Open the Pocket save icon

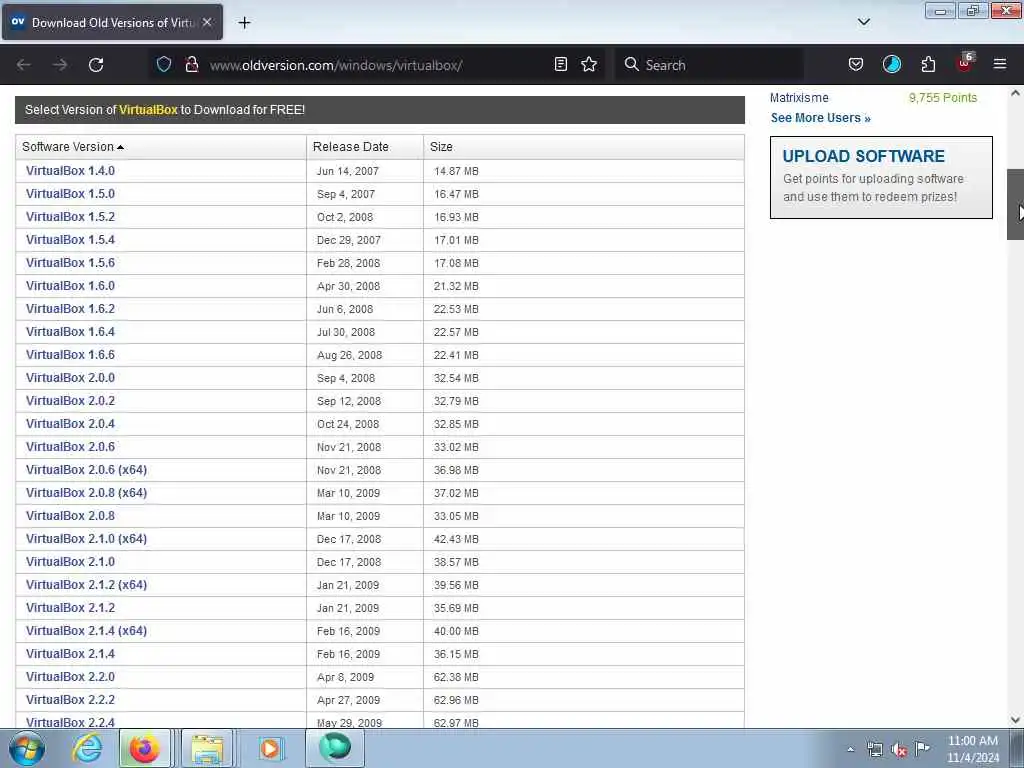tap(856, 65)
